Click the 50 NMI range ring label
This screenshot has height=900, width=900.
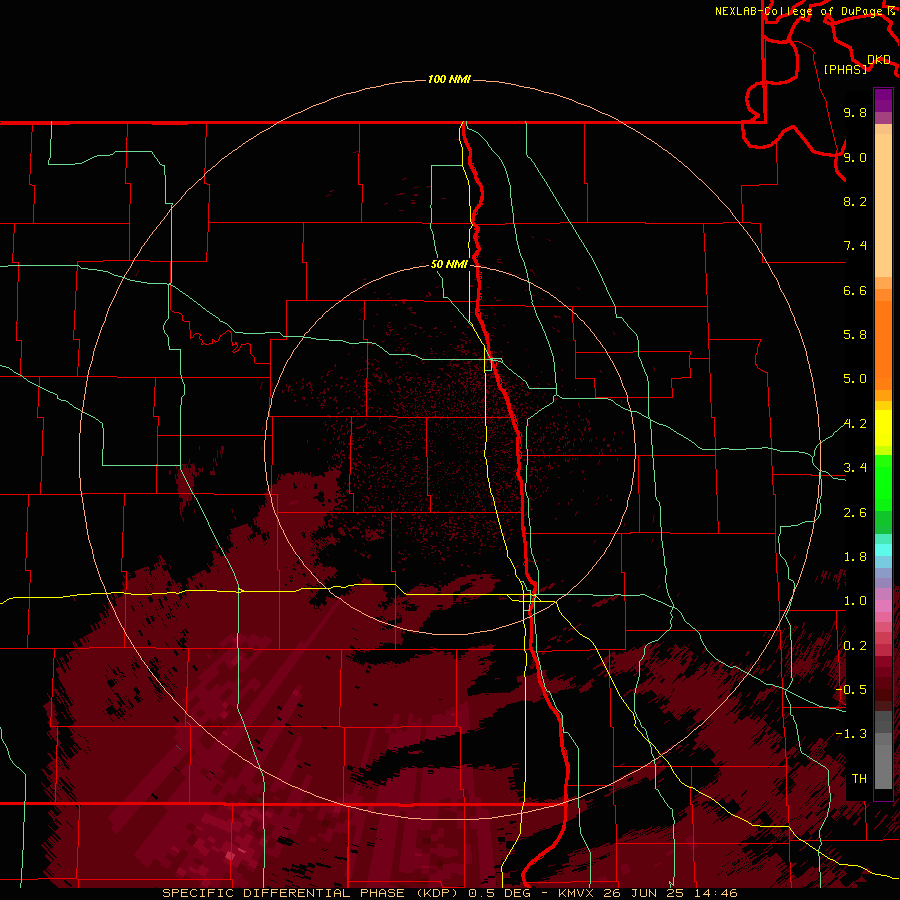449,264
